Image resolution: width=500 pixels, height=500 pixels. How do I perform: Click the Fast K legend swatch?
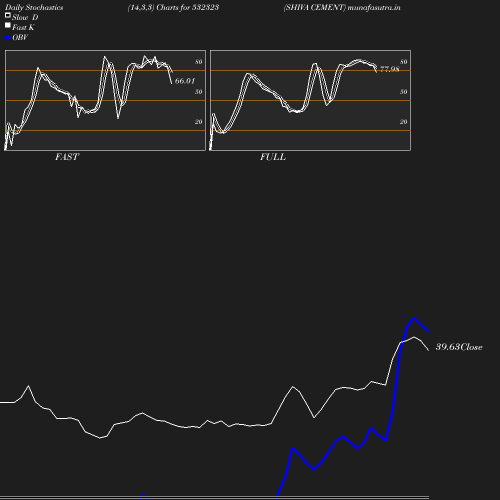pyautogui.click(x=8, y=25)
